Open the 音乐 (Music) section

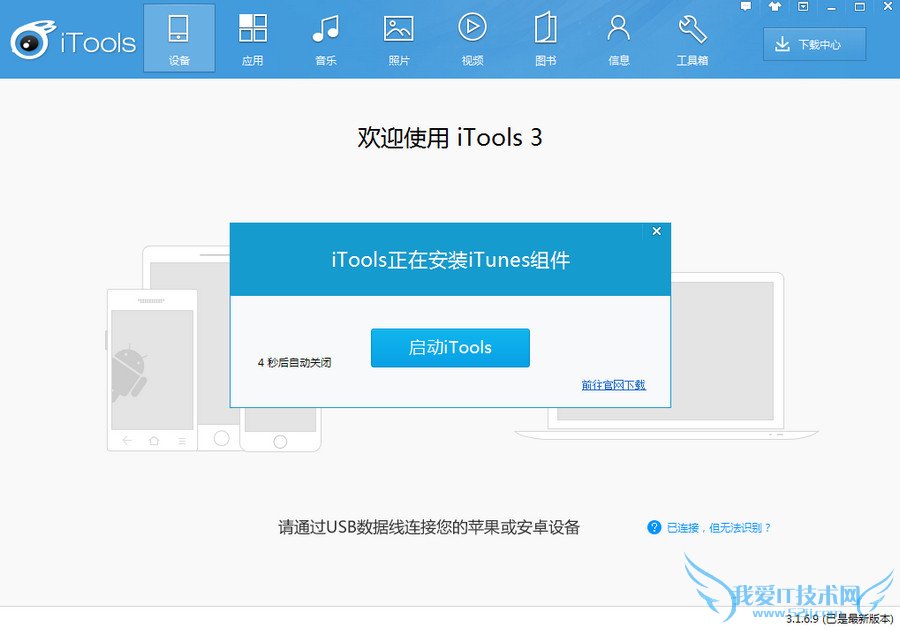(x=325, y=38)
